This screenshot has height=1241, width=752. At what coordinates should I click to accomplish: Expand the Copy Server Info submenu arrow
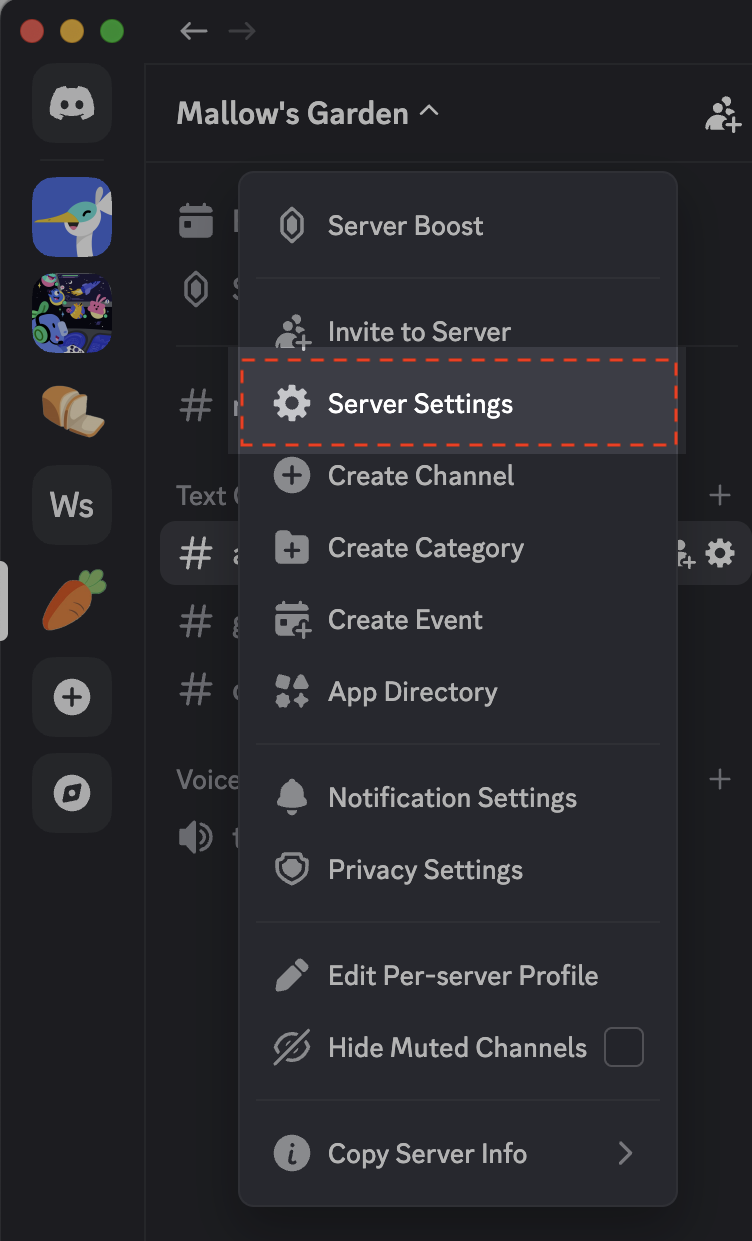point(625,1153)
